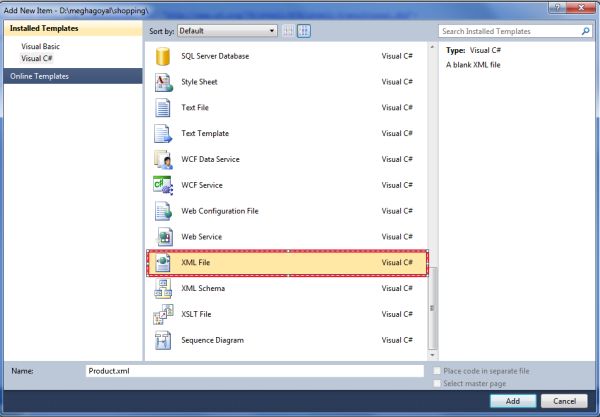600x417 pixels.
Task: Close the Add New Item dialog
Action: (x=581, y=7)
